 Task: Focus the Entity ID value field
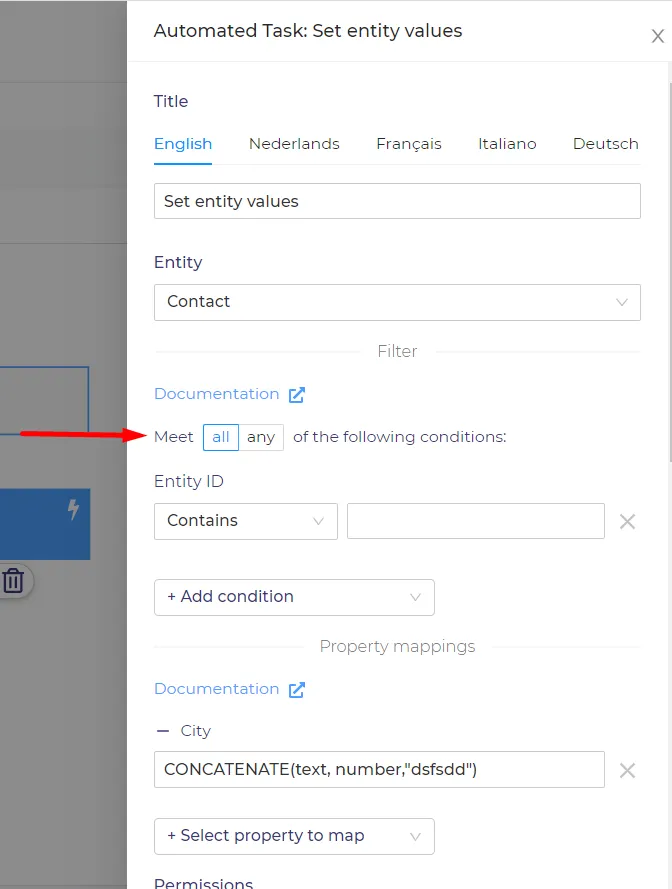[475, 521]
